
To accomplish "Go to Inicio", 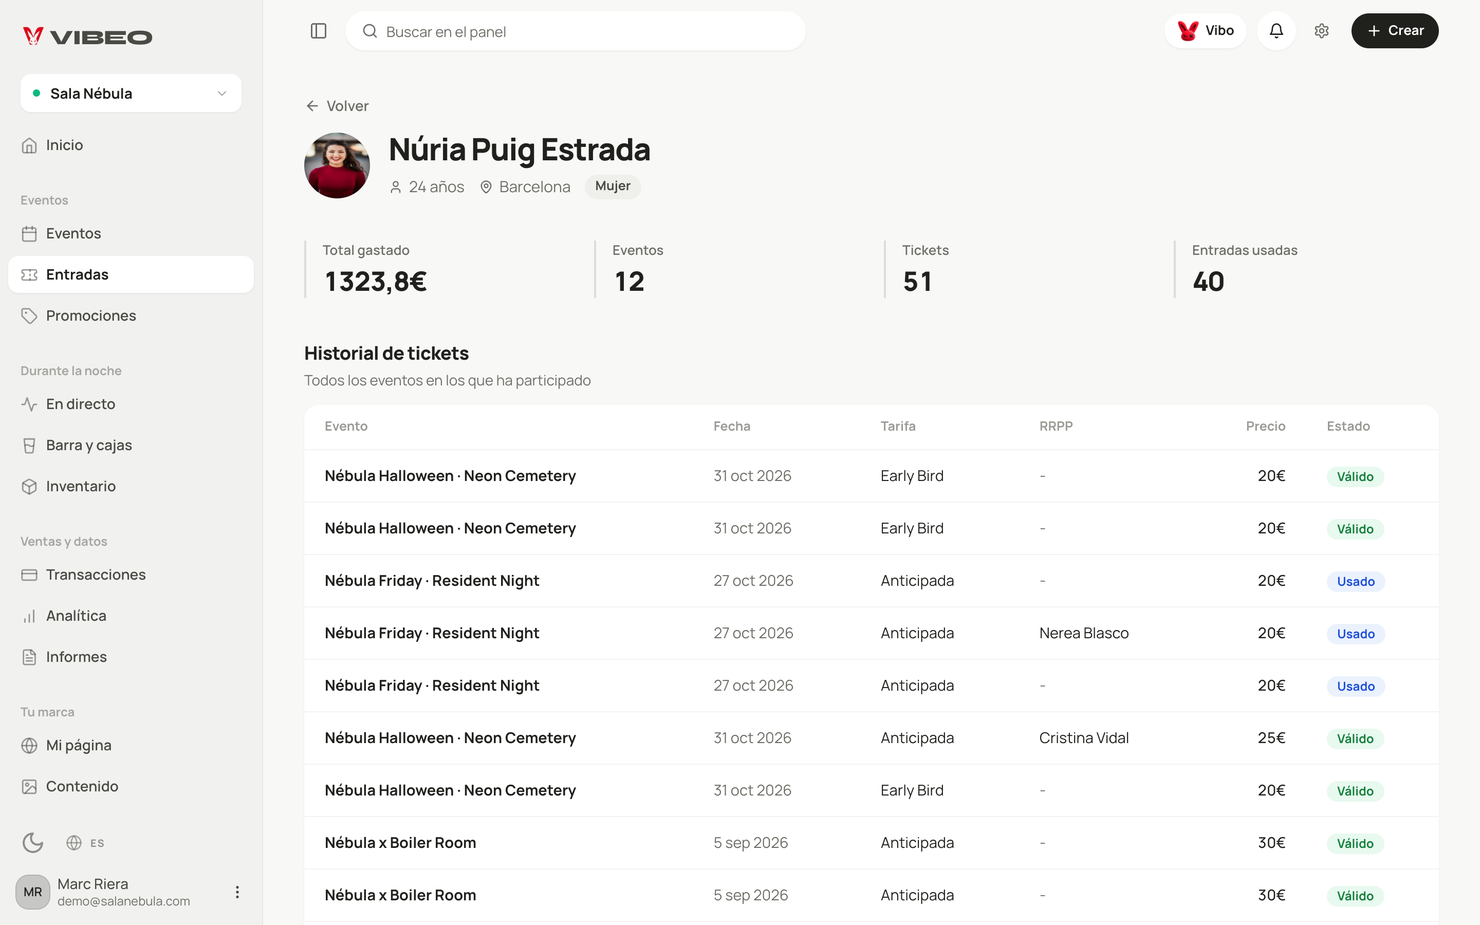I will [131, 145].
